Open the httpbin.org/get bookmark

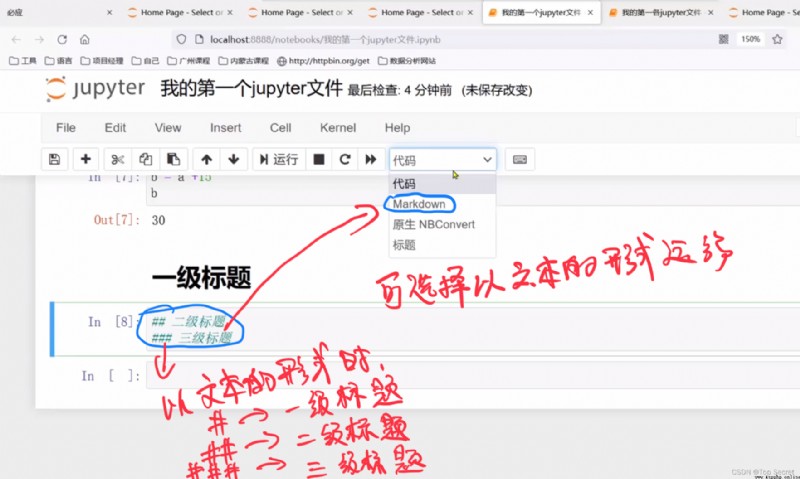tap(323, 61)
